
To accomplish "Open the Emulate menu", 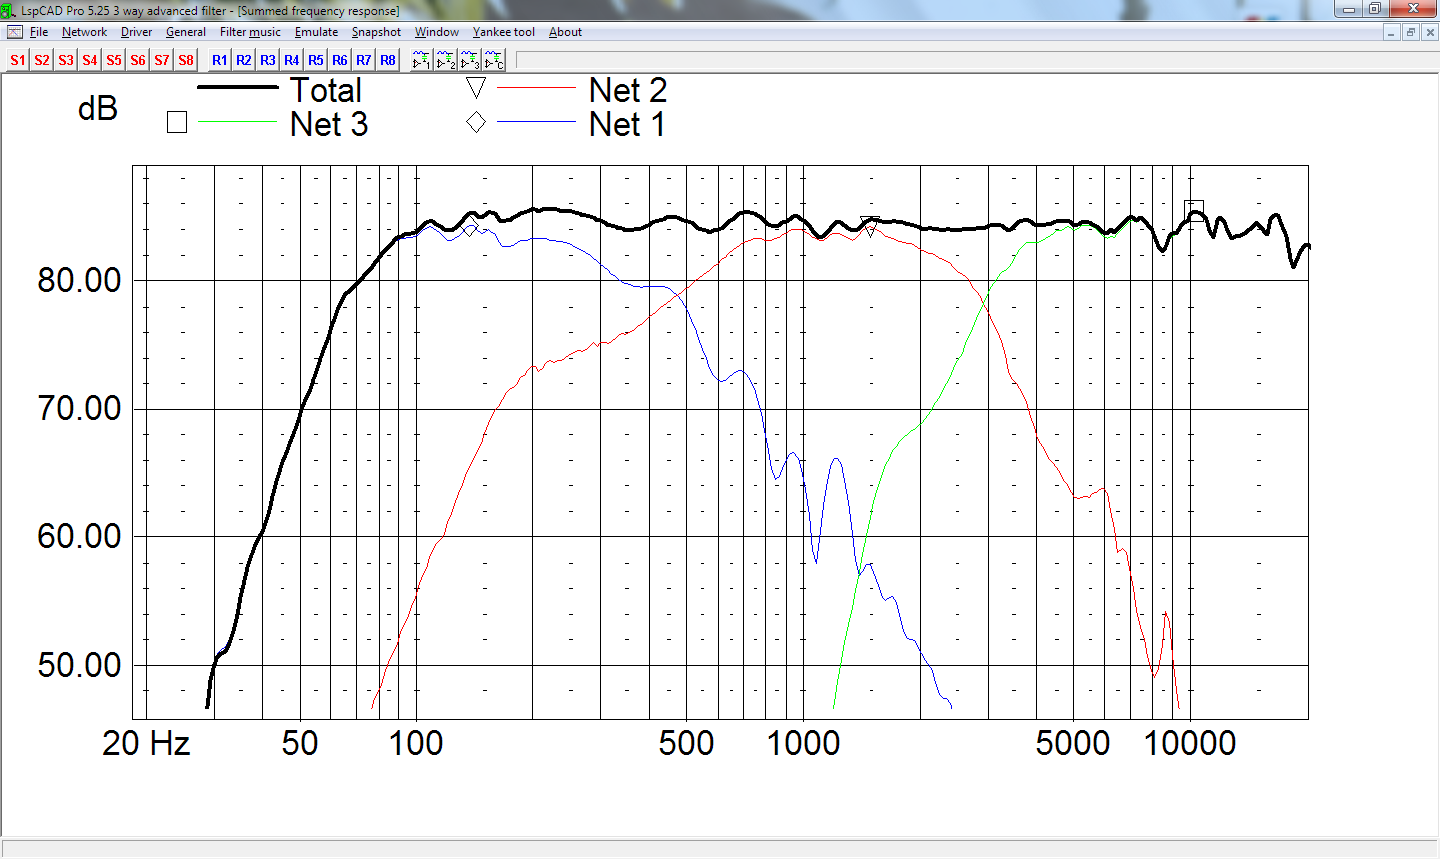I will (x=316, y=32).
